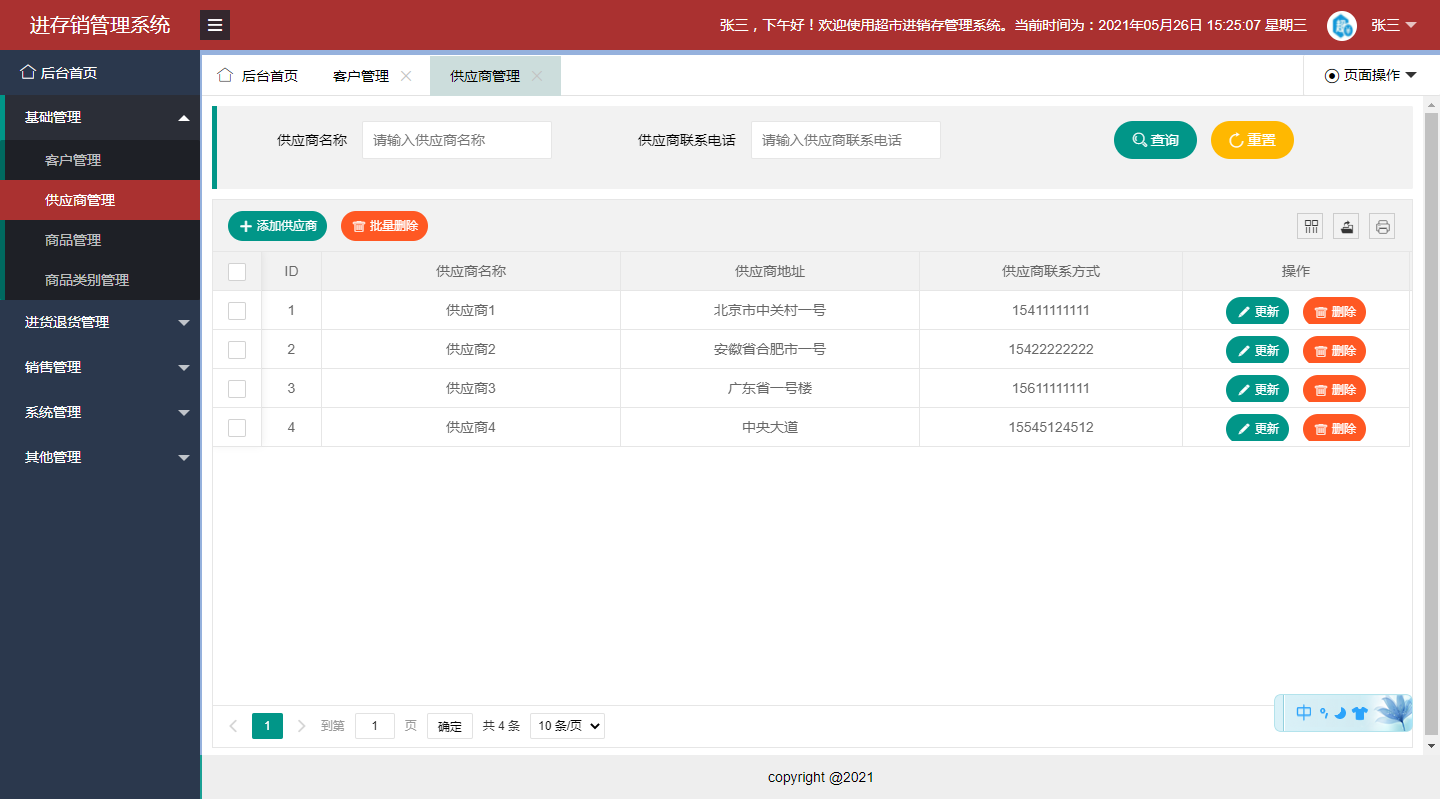Open 商品管理 in the sidebar
Screen dimensions: 1440x799
[102, 240]
